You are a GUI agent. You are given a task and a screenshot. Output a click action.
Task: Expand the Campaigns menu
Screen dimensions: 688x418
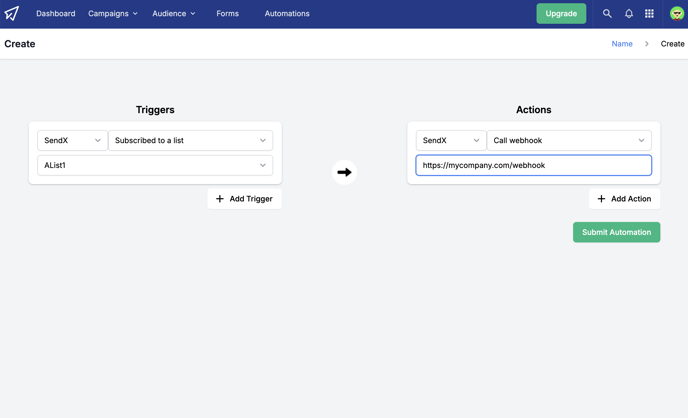[113, 14]
